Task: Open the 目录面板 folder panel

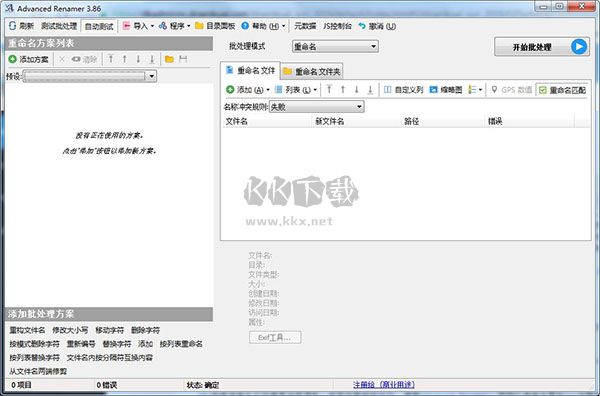Action: tap(215, 26)
